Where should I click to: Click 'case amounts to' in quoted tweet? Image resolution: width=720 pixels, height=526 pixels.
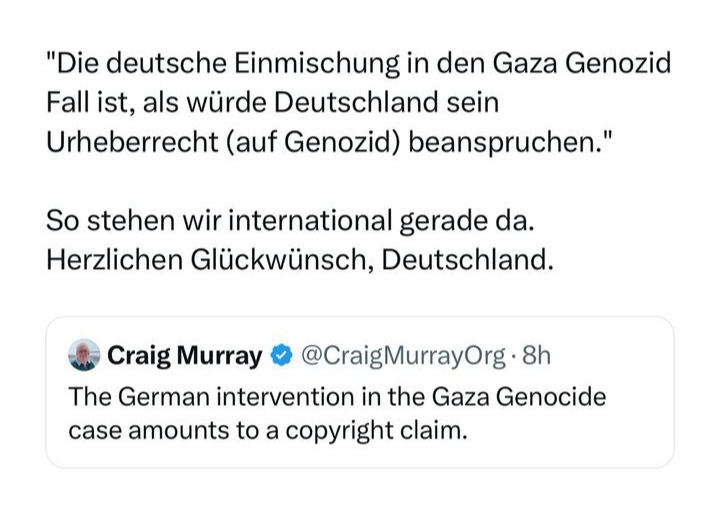click(x=147, y=433)
